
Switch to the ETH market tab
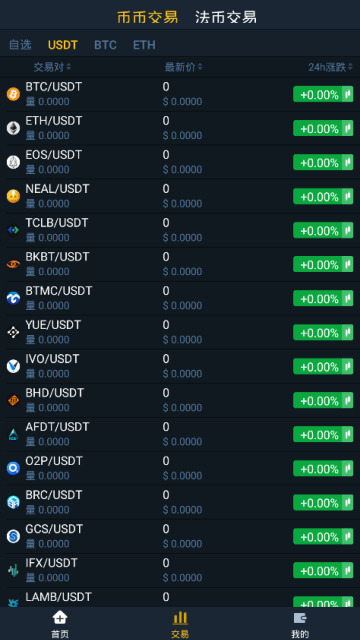pyautogui.click(x=144, y=45)
